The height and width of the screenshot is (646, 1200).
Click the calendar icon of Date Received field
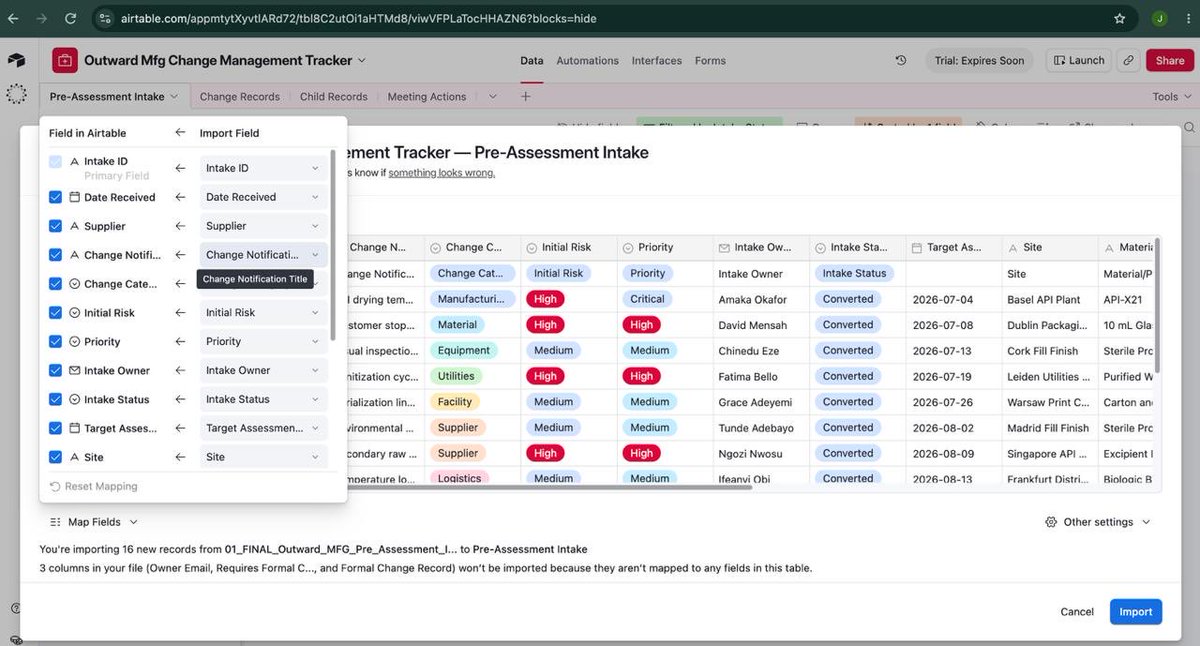click(74, 197)
